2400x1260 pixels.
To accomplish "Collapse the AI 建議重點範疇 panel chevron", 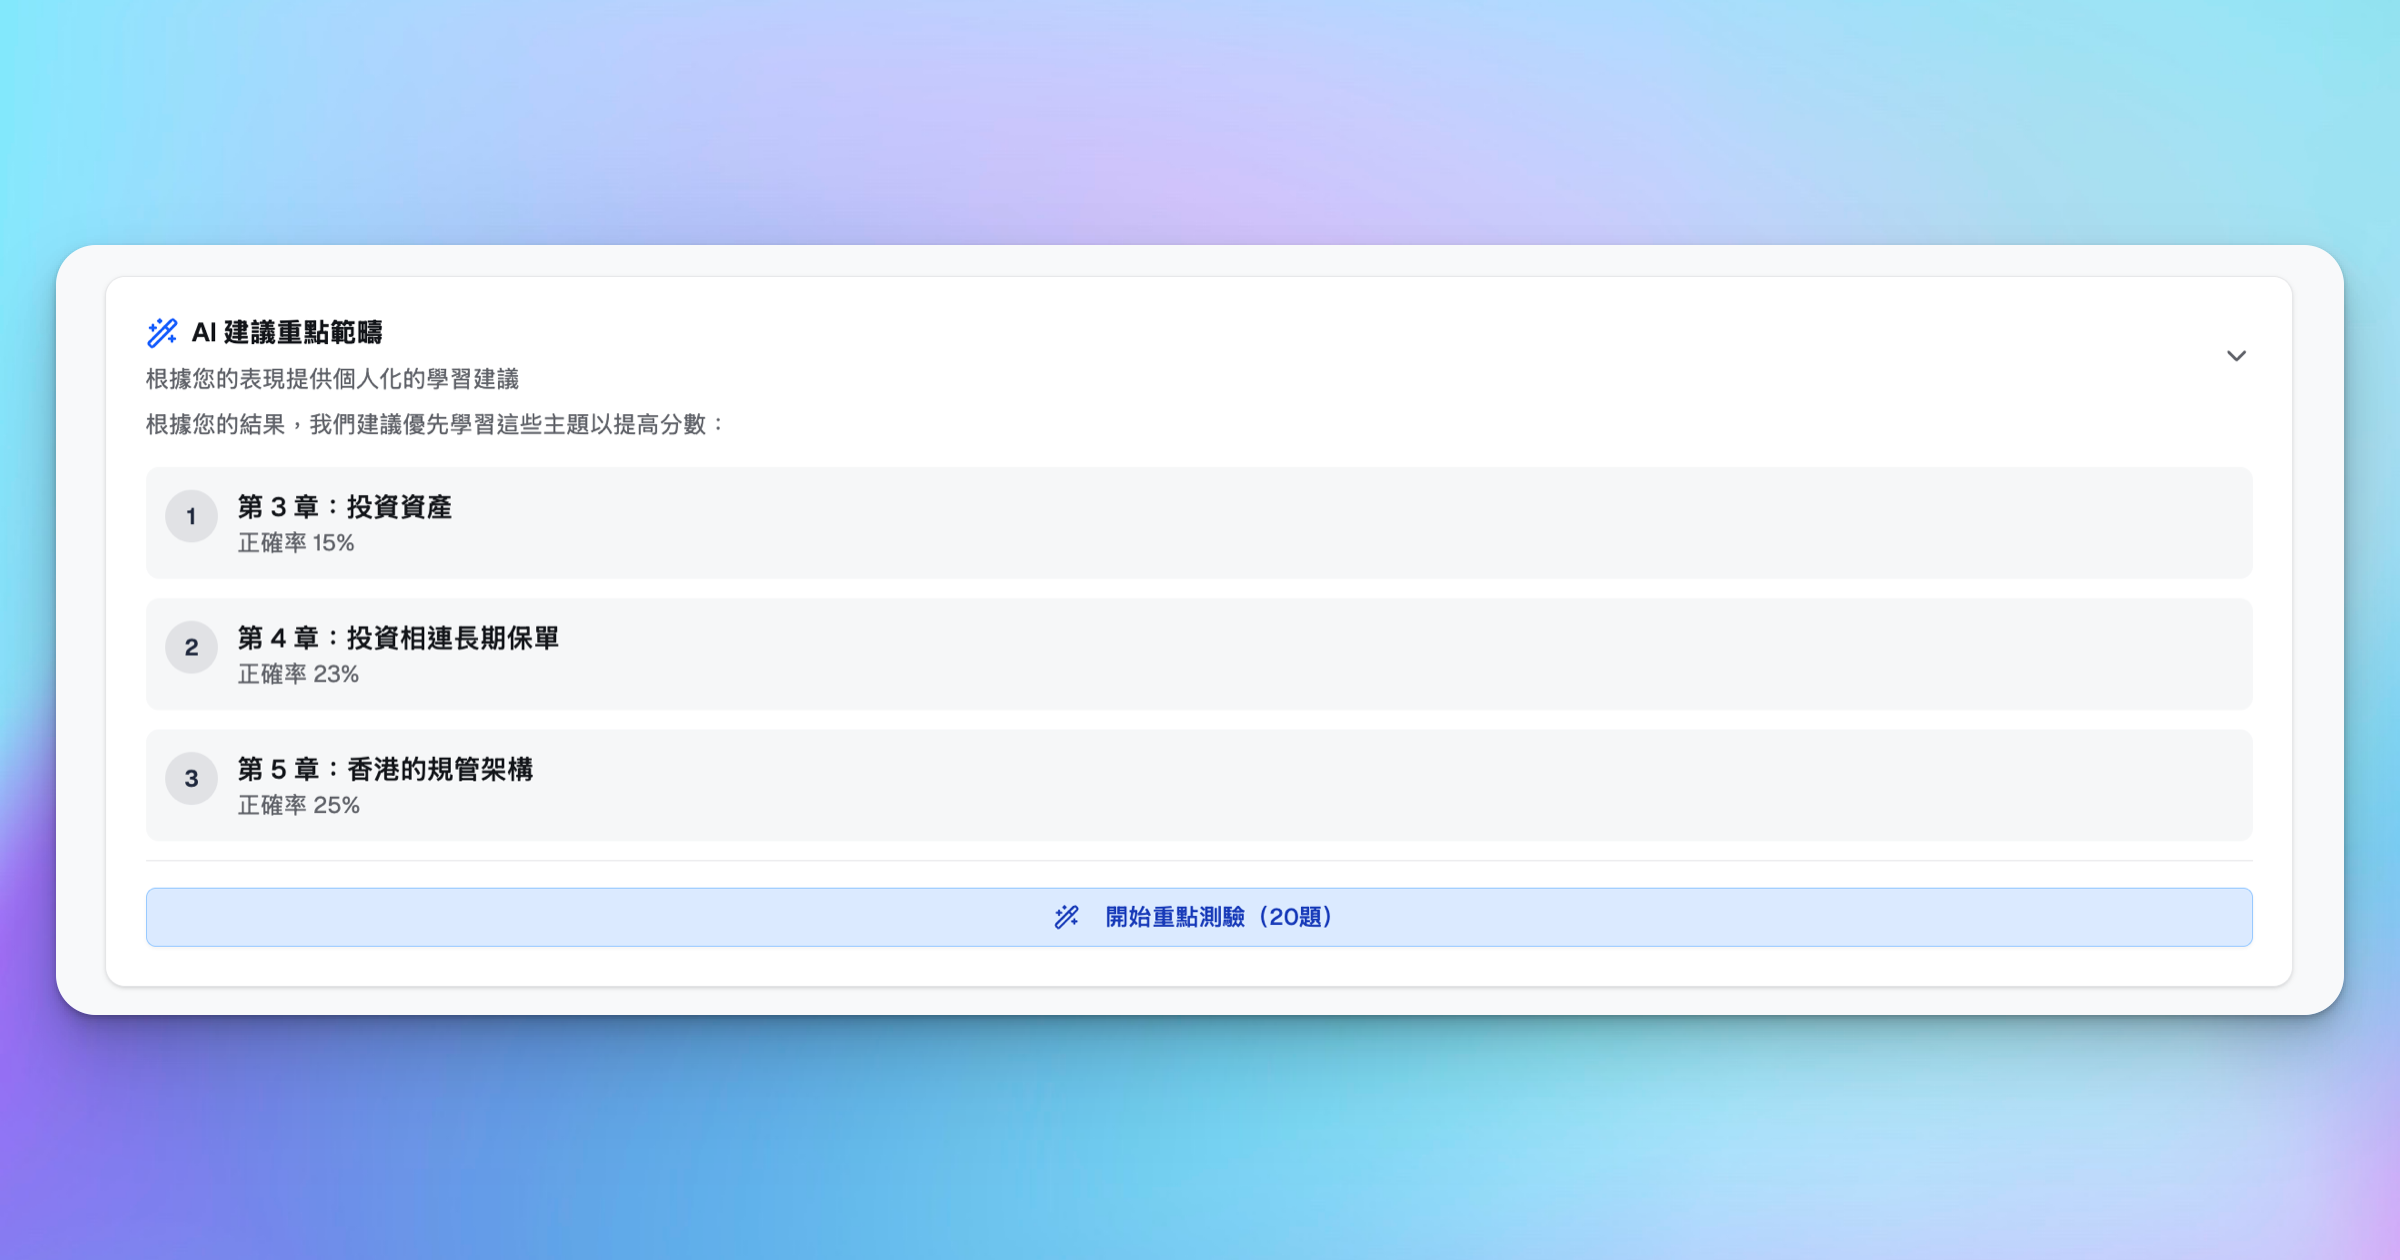I will pyautogui.click(x=2236, y=356).
